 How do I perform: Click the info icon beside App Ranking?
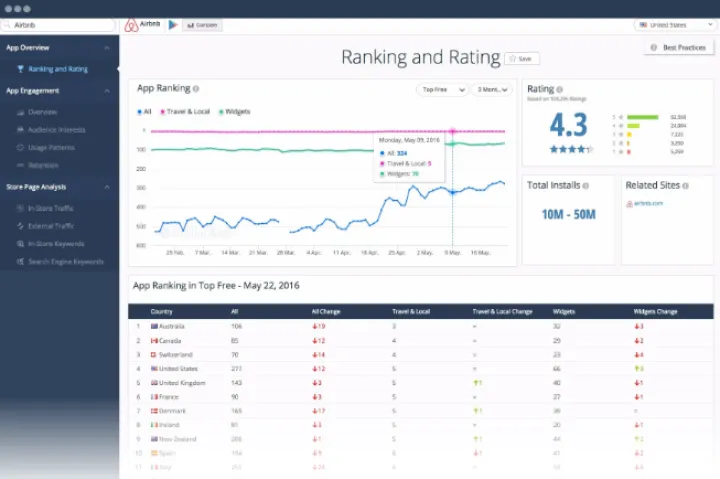[x=196, y=89]
